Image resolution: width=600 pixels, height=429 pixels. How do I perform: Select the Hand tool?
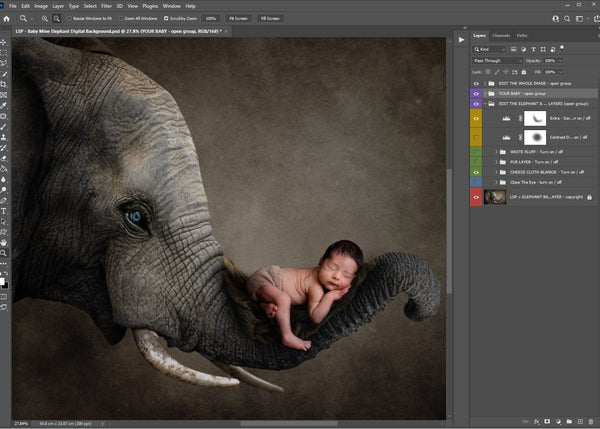(5, 242)
